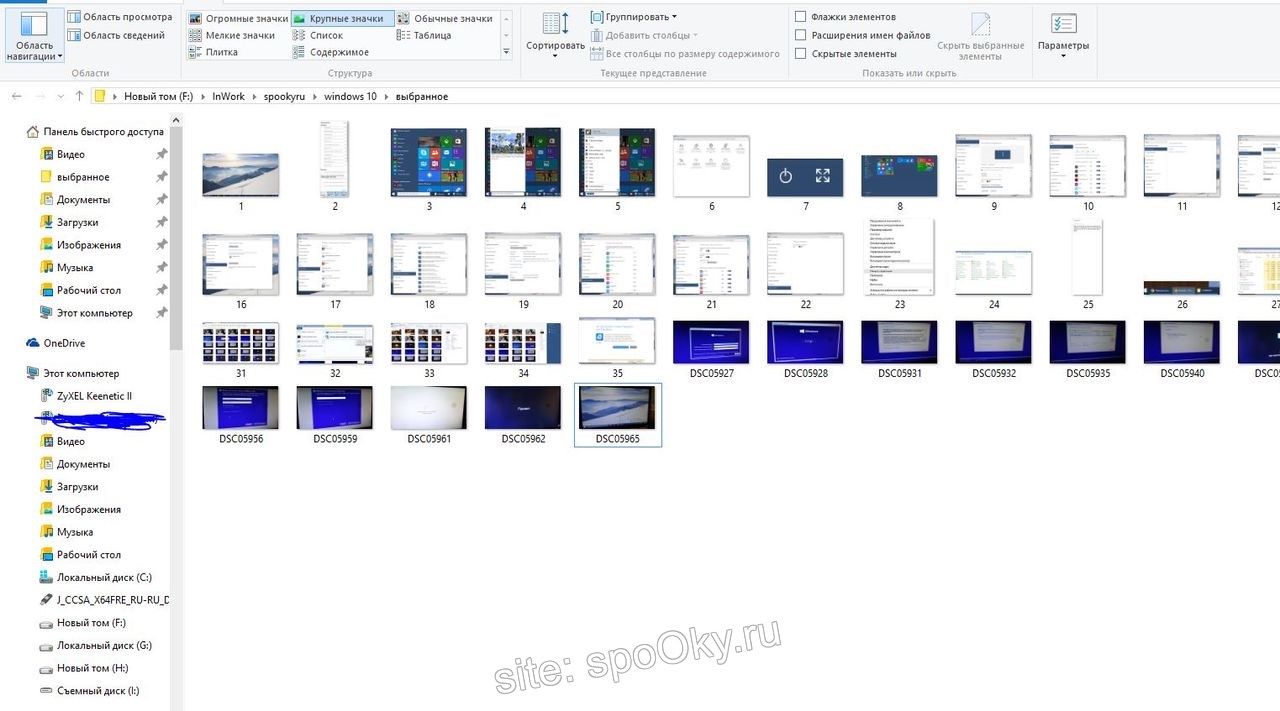Go to InWork breadcrumb
The width and height of the screenshot is (1280, 711).
(228, 97)
